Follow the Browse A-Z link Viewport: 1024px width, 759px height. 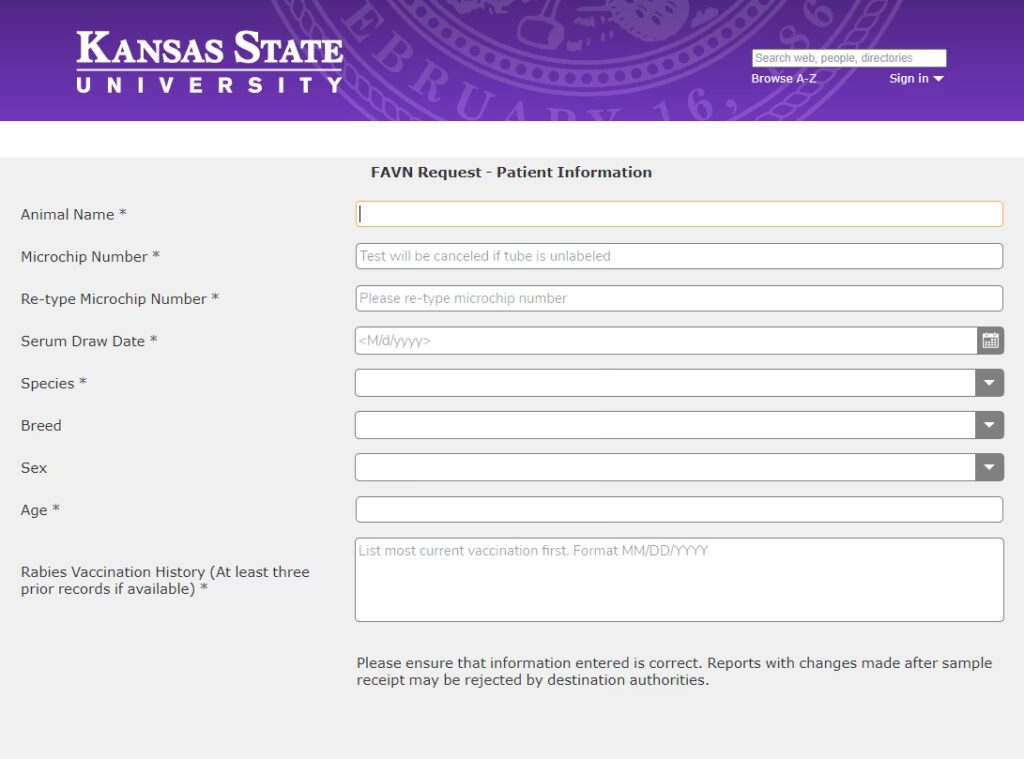783,79
